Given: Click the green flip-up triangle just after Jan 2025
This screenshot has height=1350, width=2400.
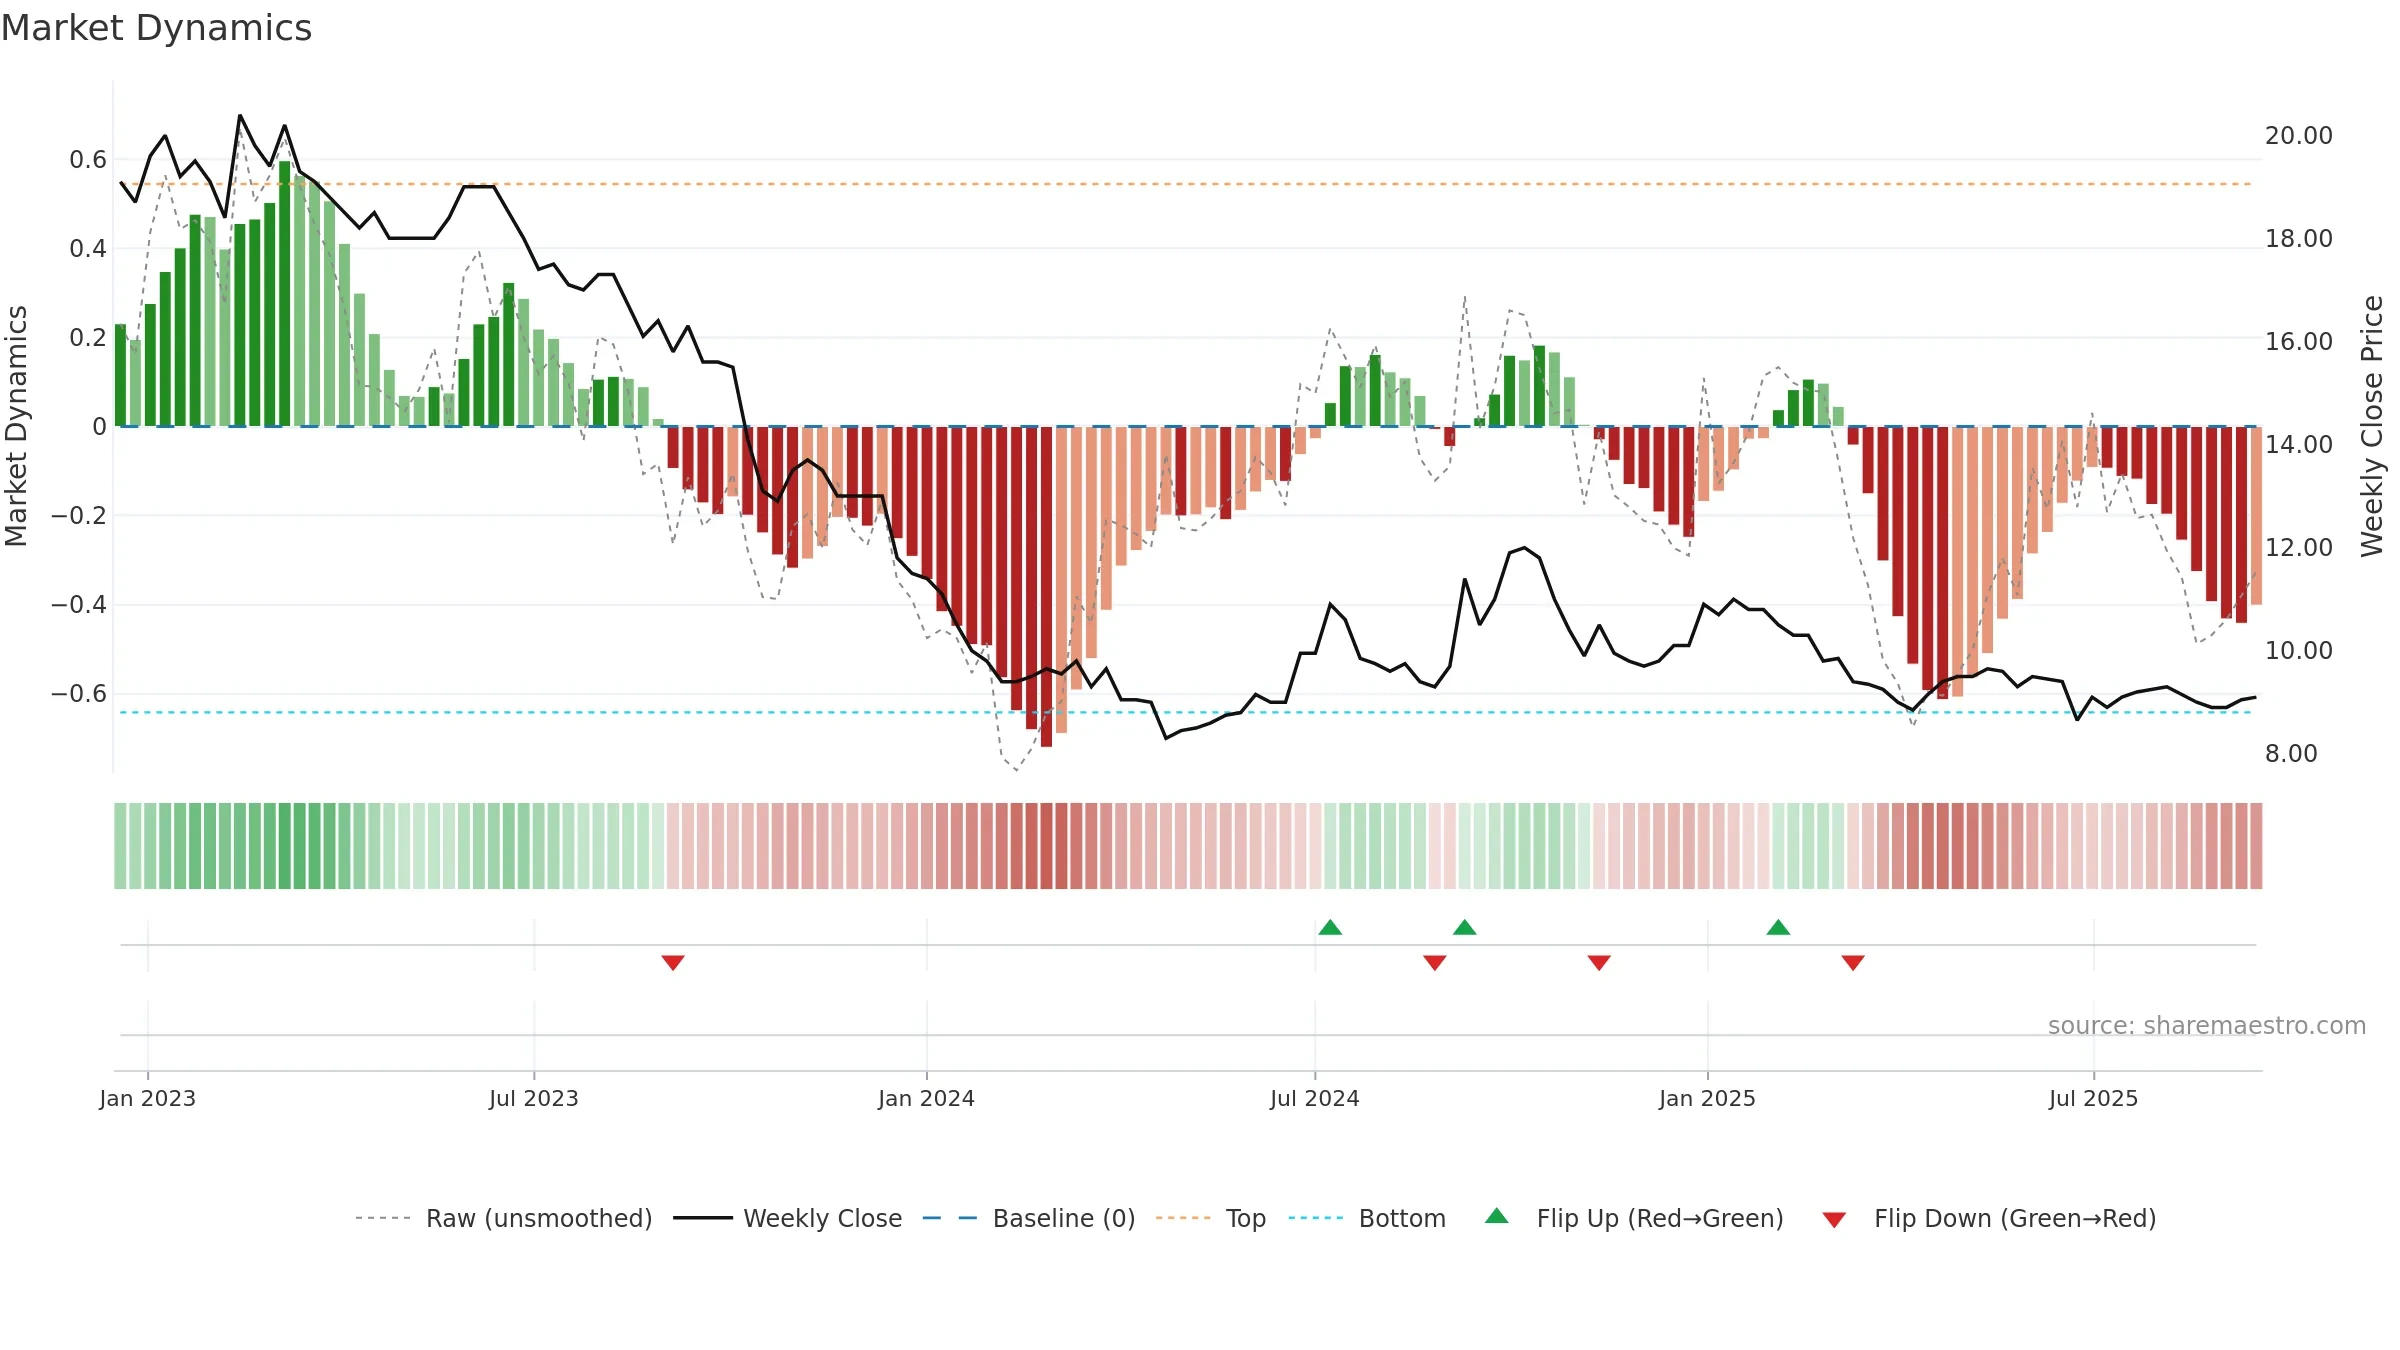Looking at the screenshot, I should click(1778, 927).
